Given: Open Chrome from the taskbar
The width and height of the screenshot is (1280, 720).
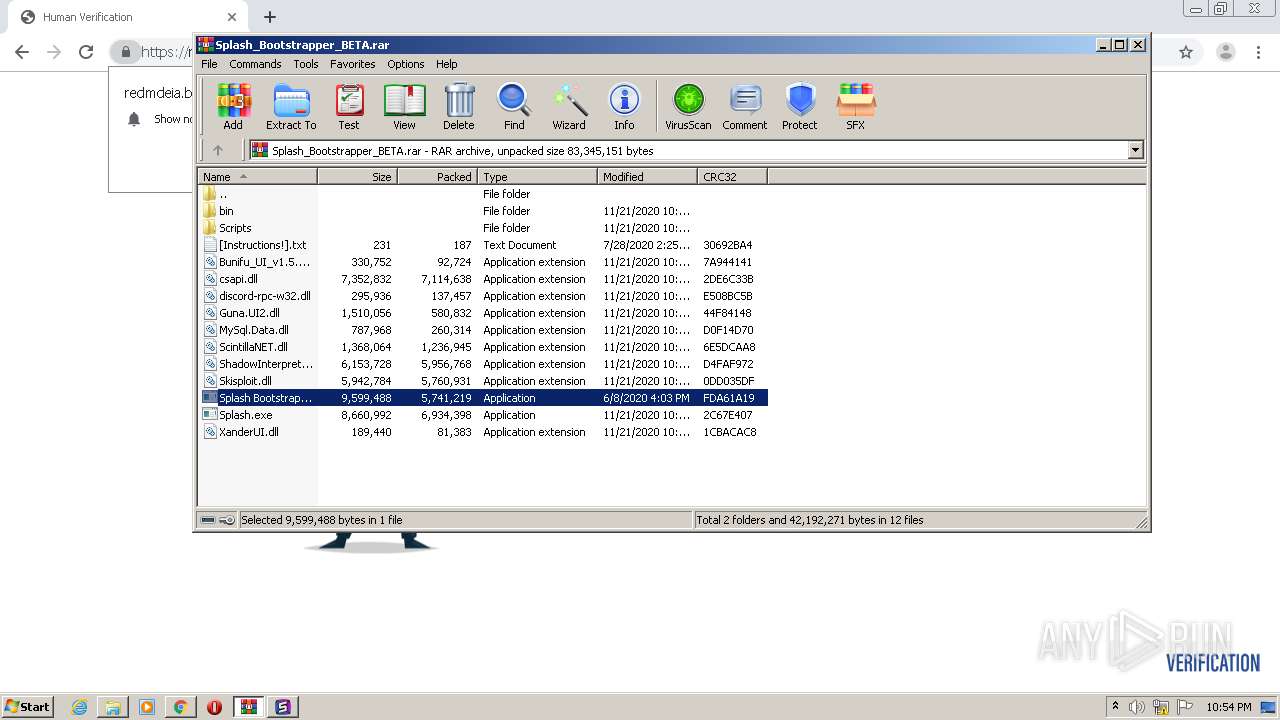Looking at the screenshot, I should click(x=180, y=707).
